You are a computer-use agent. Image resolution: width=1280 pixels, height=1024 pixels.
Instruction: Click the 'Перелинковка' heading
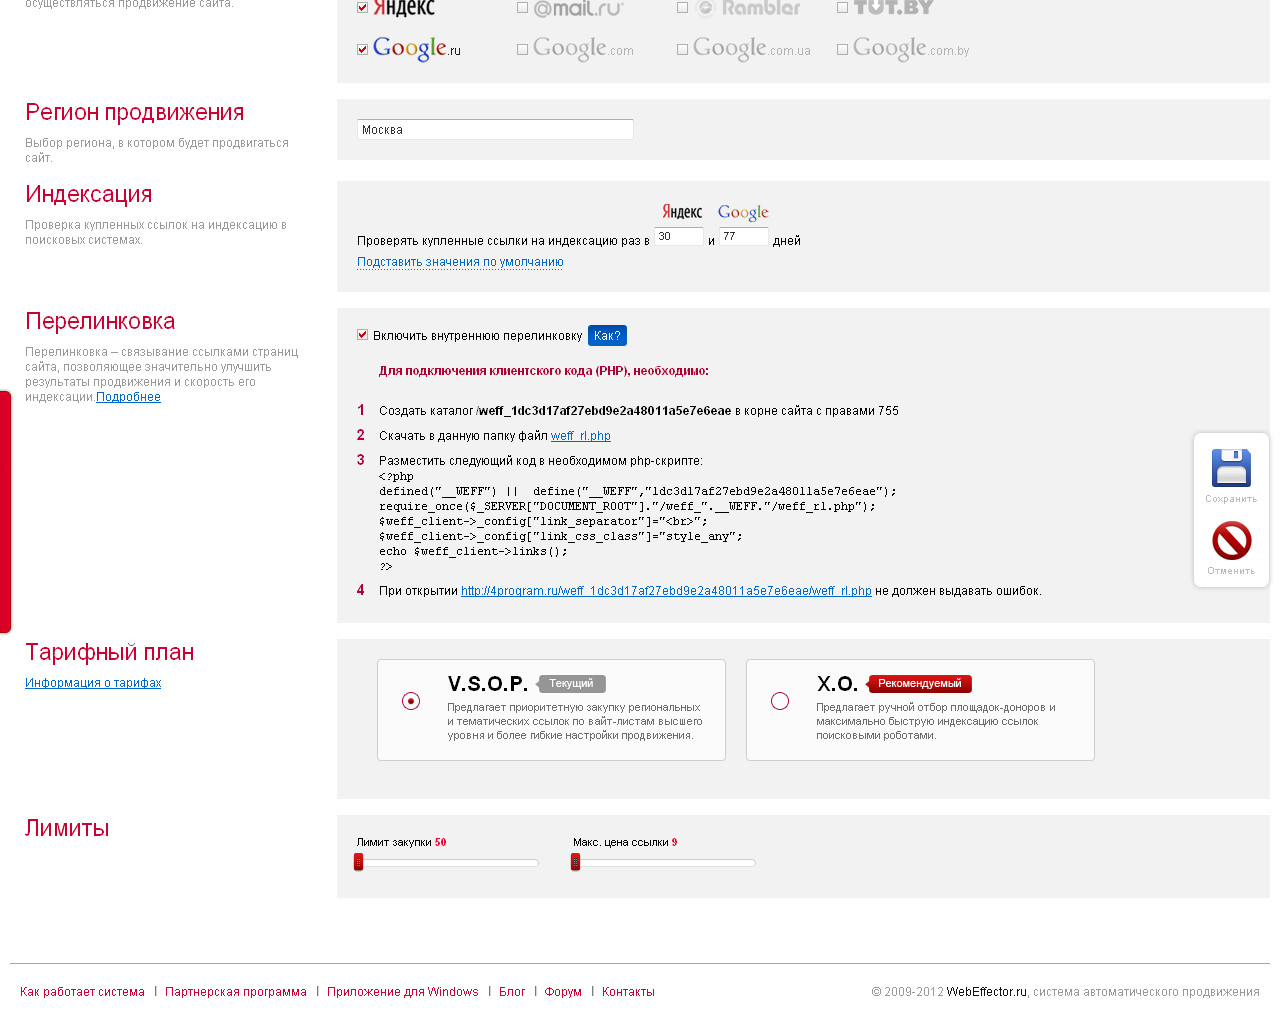click(100, 321)
